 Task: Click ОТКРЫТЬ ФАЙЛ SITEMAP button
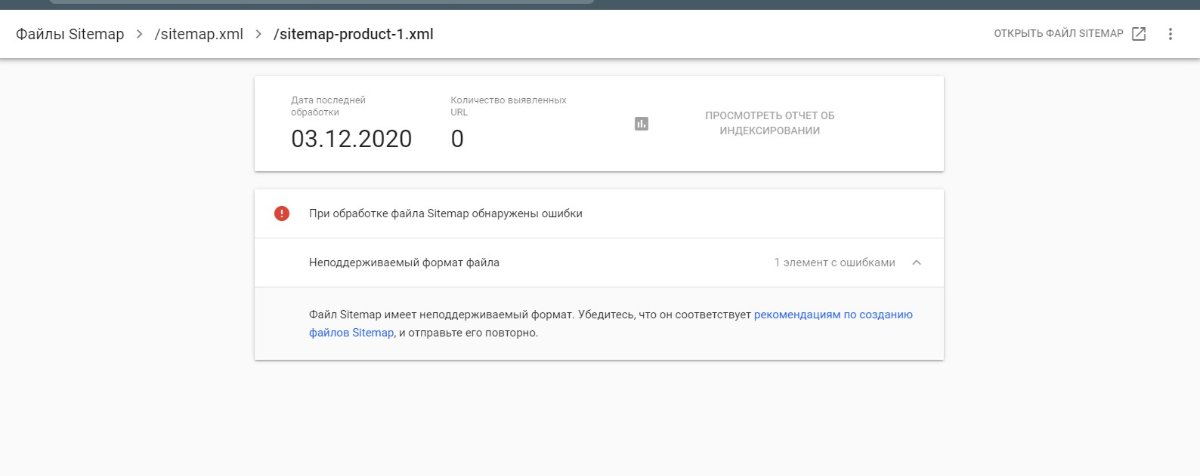click(x=1059, y=34)
